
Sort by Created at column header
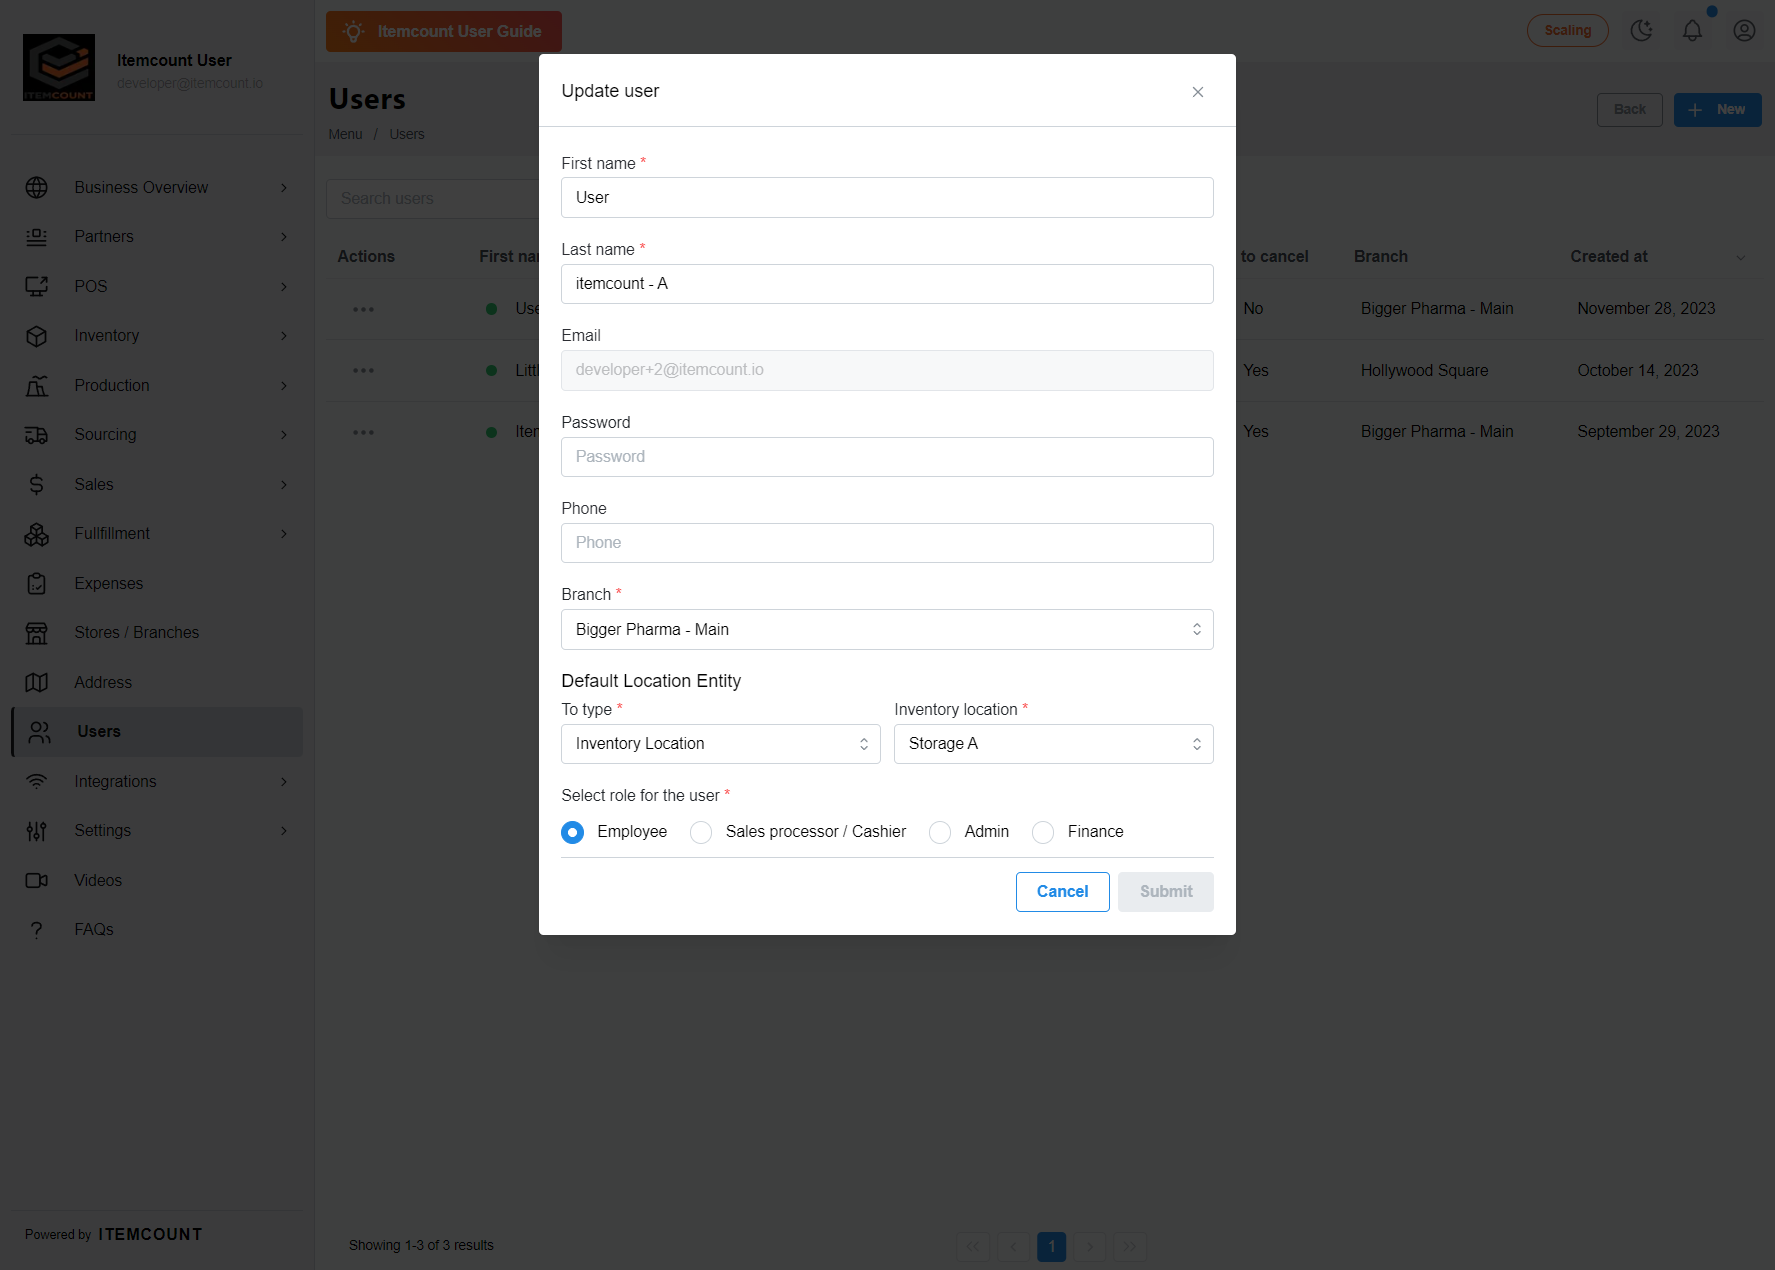pyautogui.click(x=1609, y=257)
